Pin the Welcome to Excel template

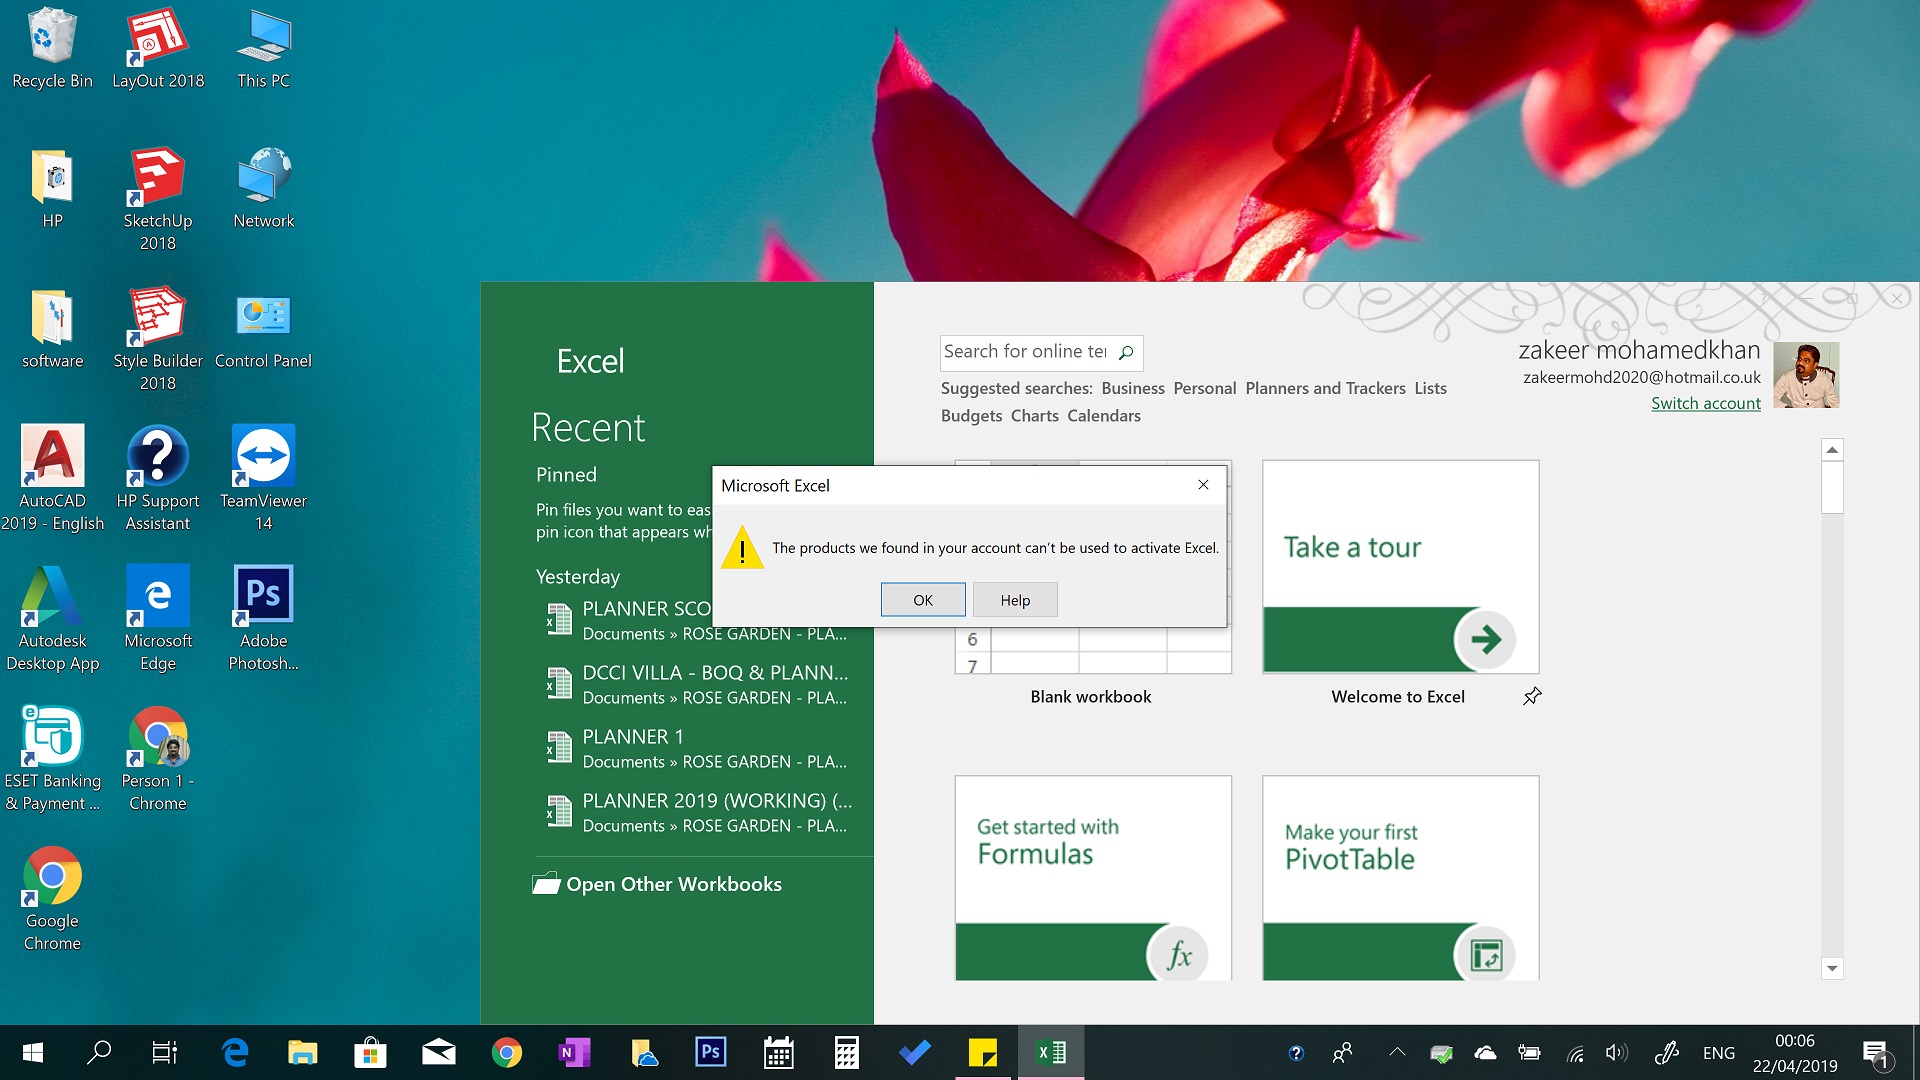[1532, 696]
